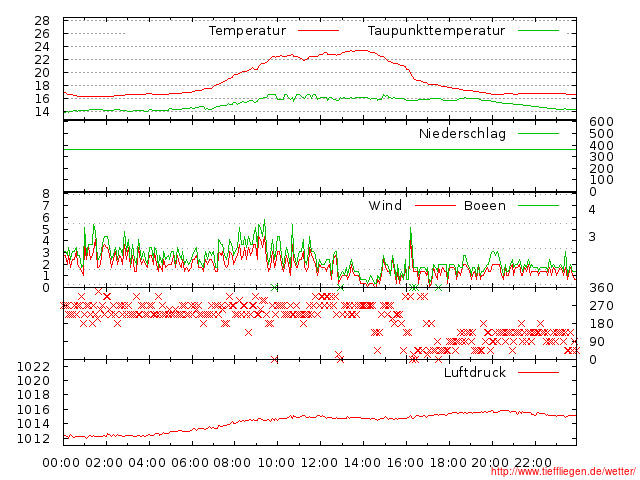The width and height of the screenshot is (640, 480).
Task: Click the 18 temperature axis value
Action: 42,86
